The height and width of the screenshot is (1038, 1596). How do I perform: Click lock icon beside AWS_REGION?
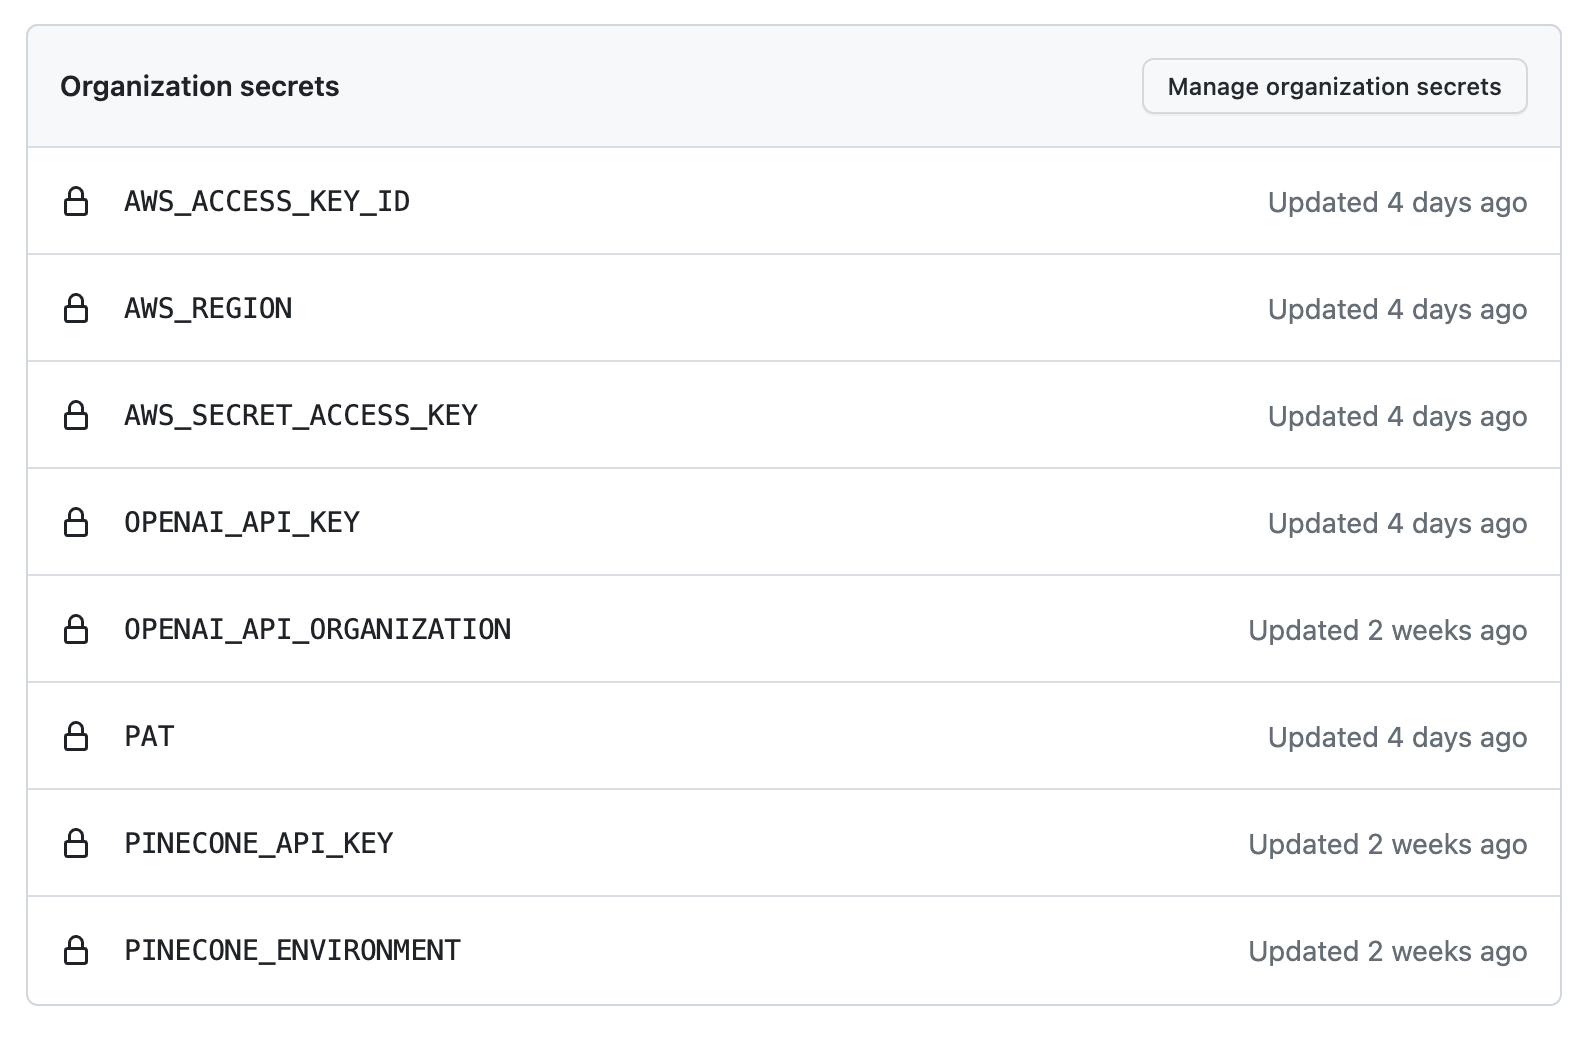click(x=76, y=309)
